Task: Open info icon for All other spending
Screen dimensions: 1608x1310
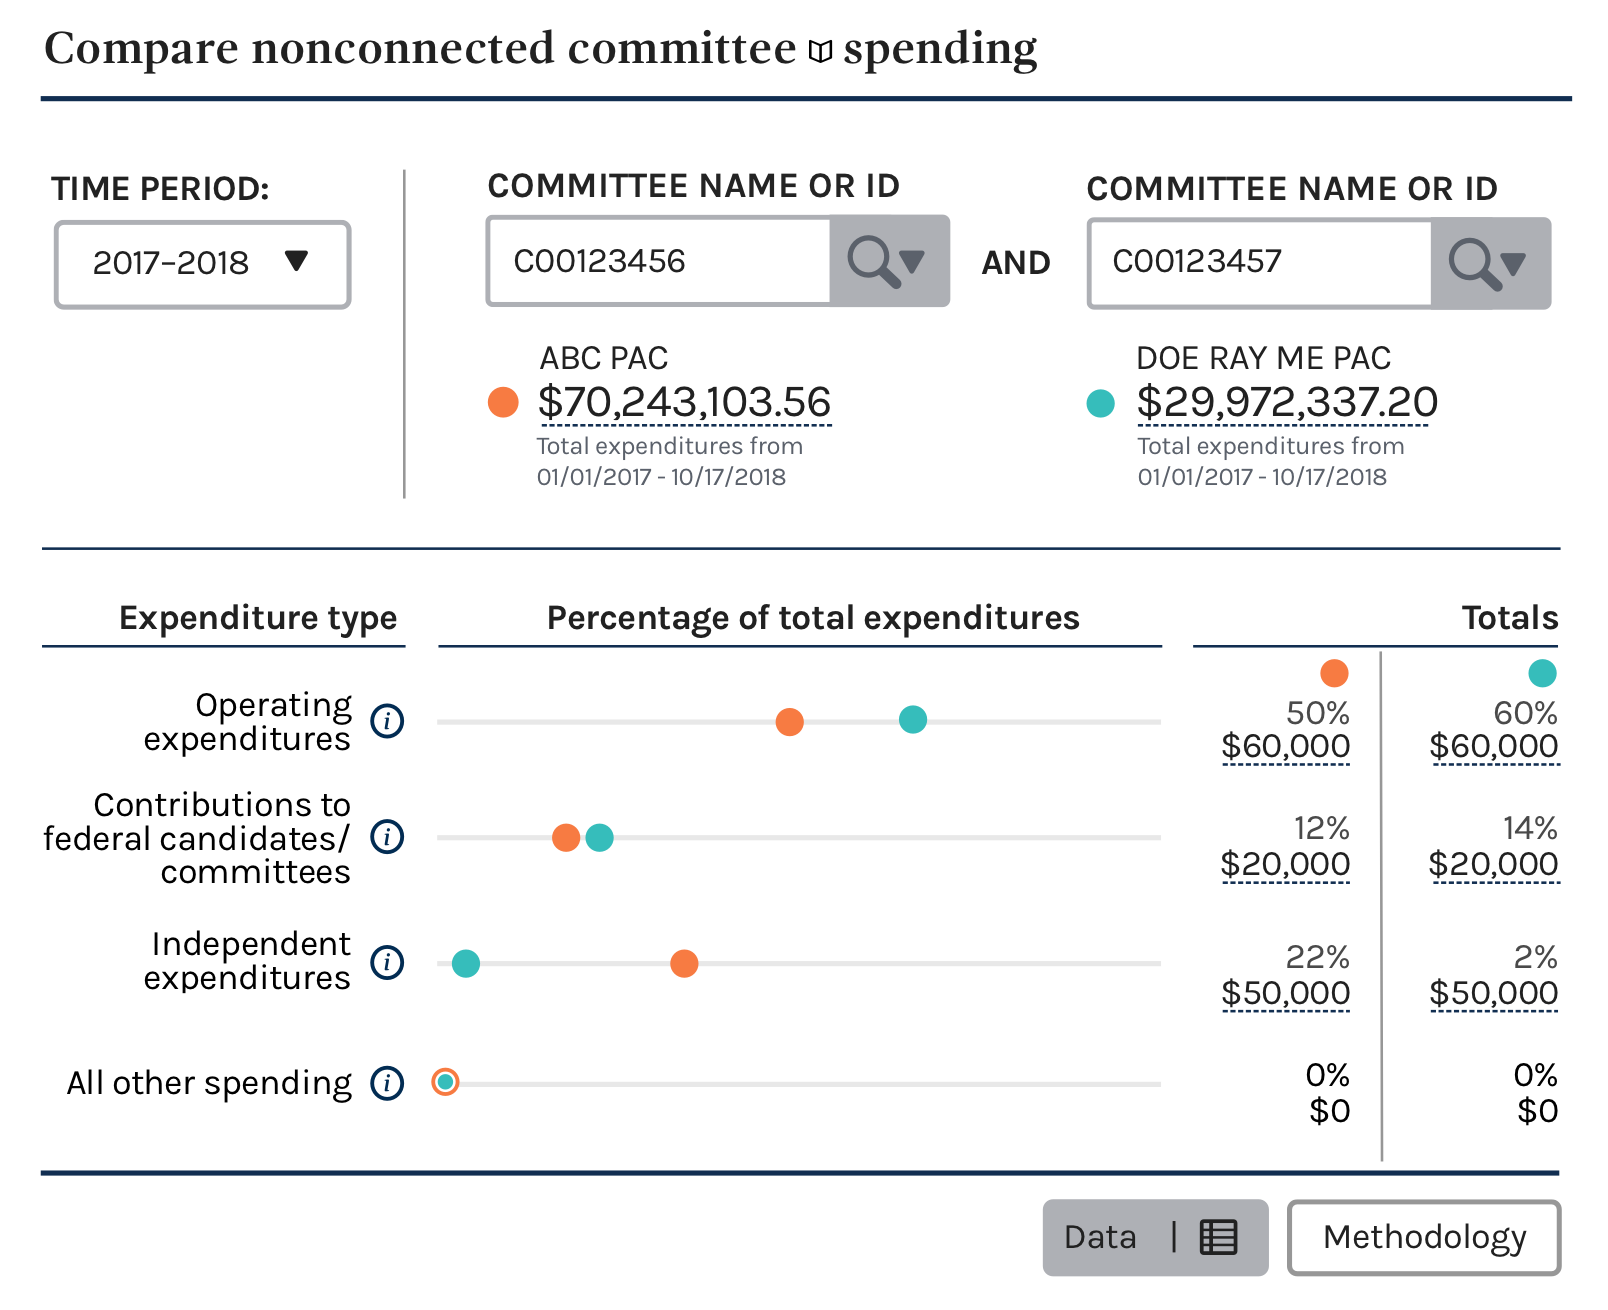Action: point(387,1082)
